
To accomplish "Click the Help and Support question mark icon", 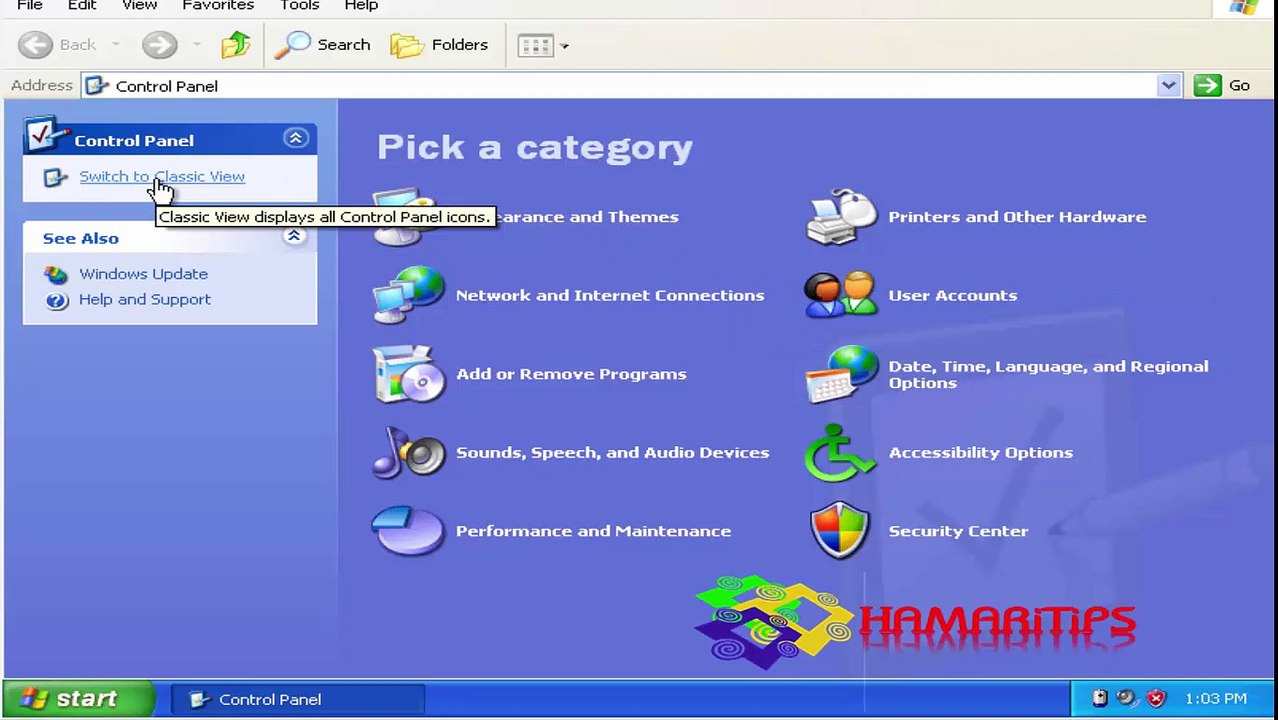I will coord(57,300).
